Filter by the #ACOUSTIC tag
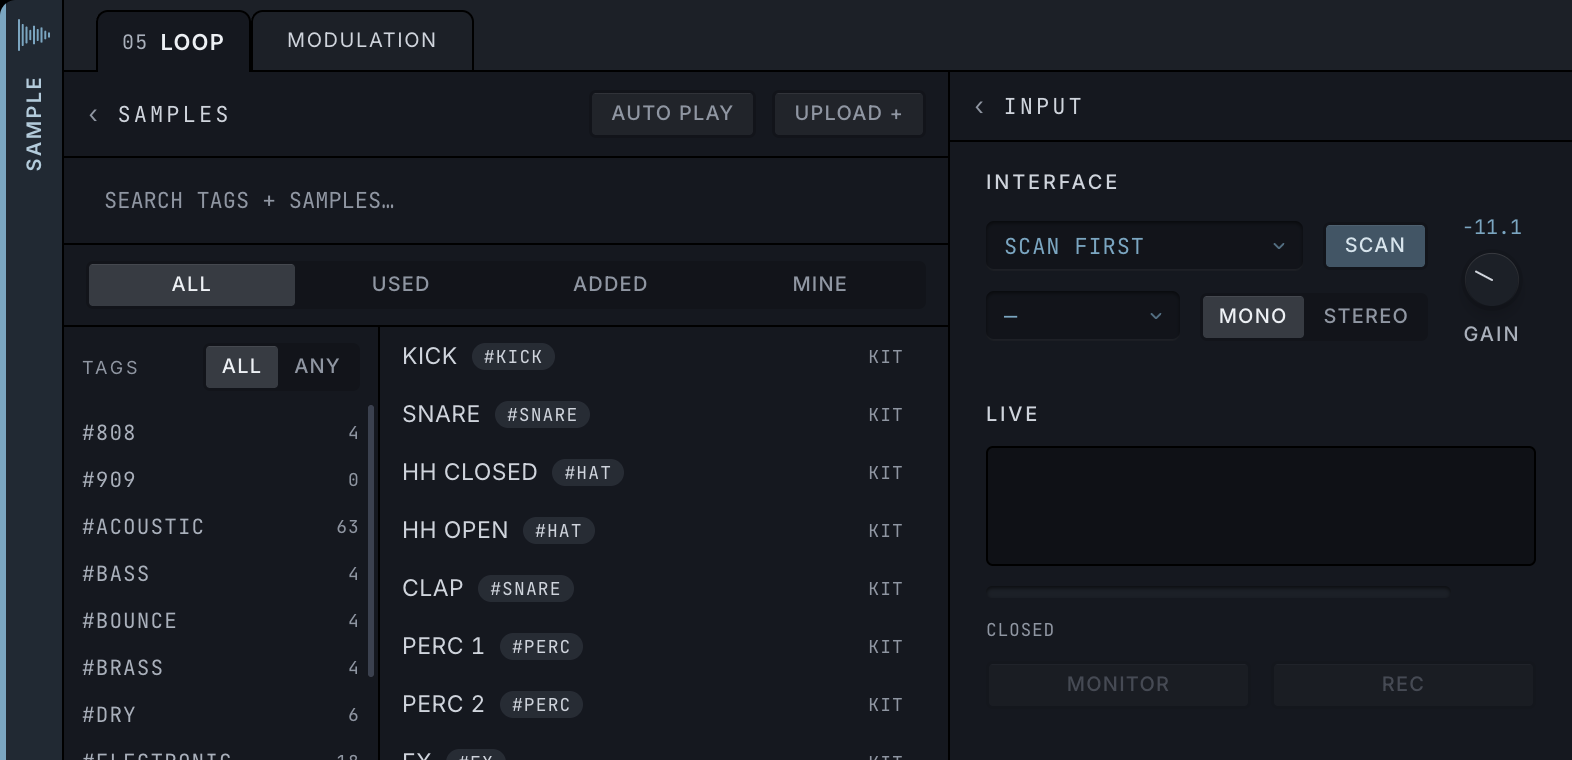This screenshot has width=1572, height=760. [x=220, y=527]
